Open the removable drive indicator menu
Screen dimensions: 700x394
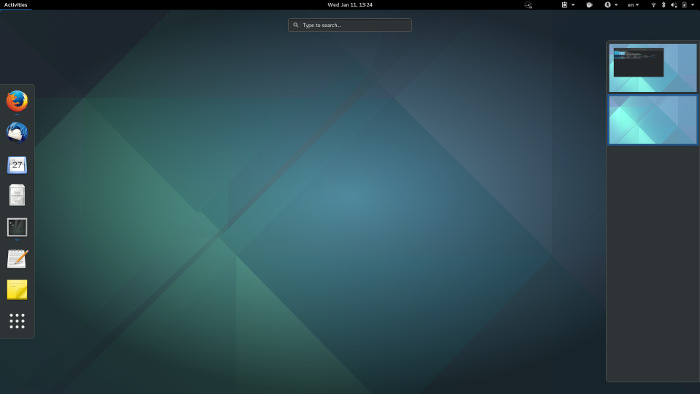pyautogui.click(x=567, y=5)
